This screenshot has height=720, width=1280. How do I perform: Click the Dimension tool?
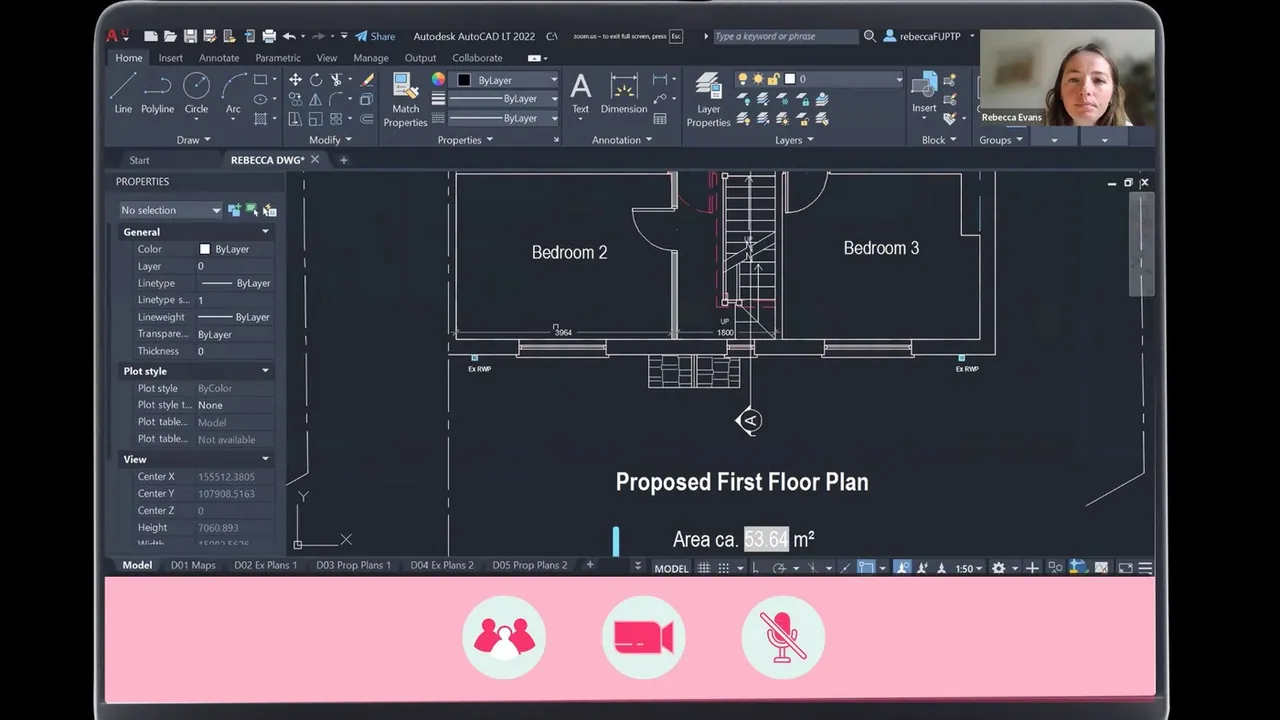624,94
